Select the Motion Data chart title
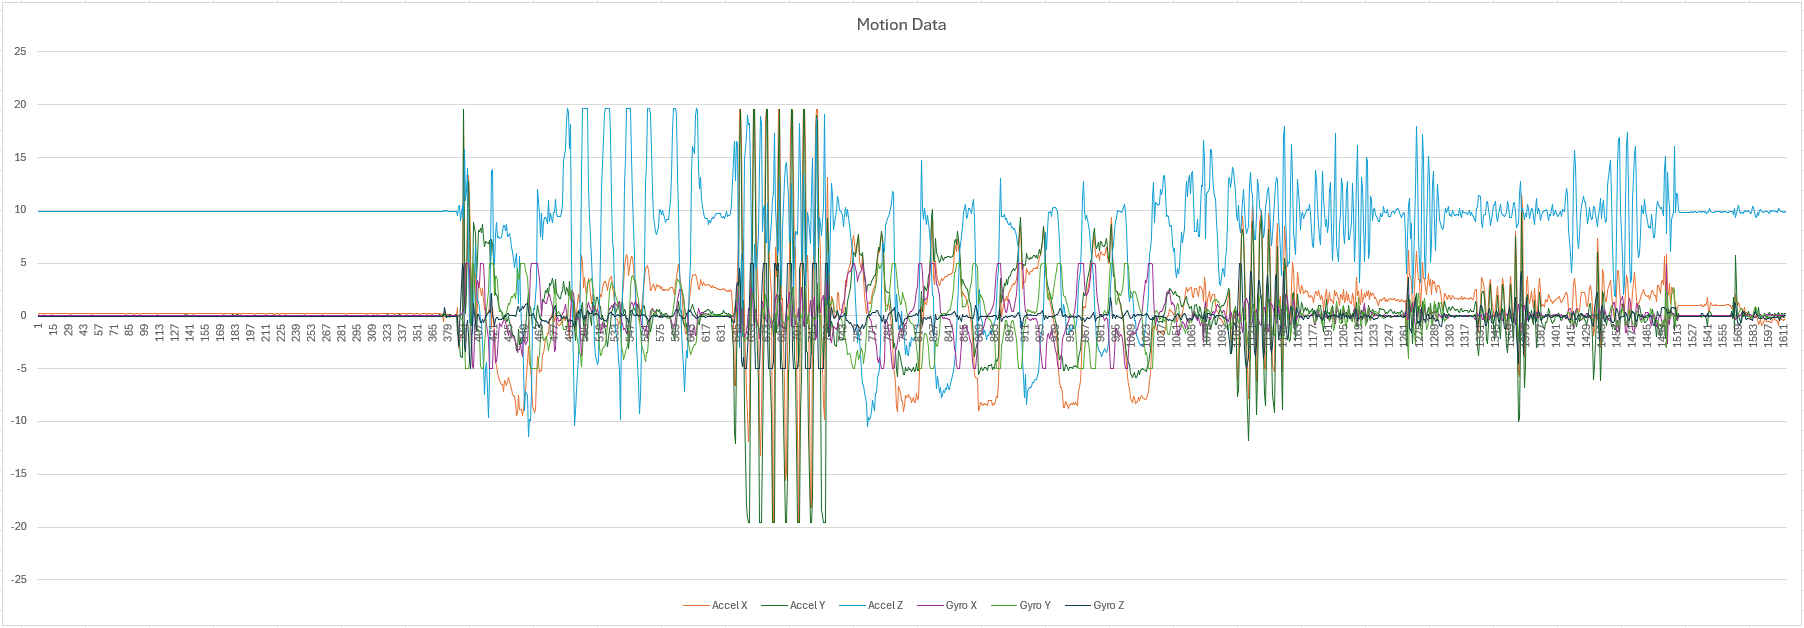 click(901, 24)
